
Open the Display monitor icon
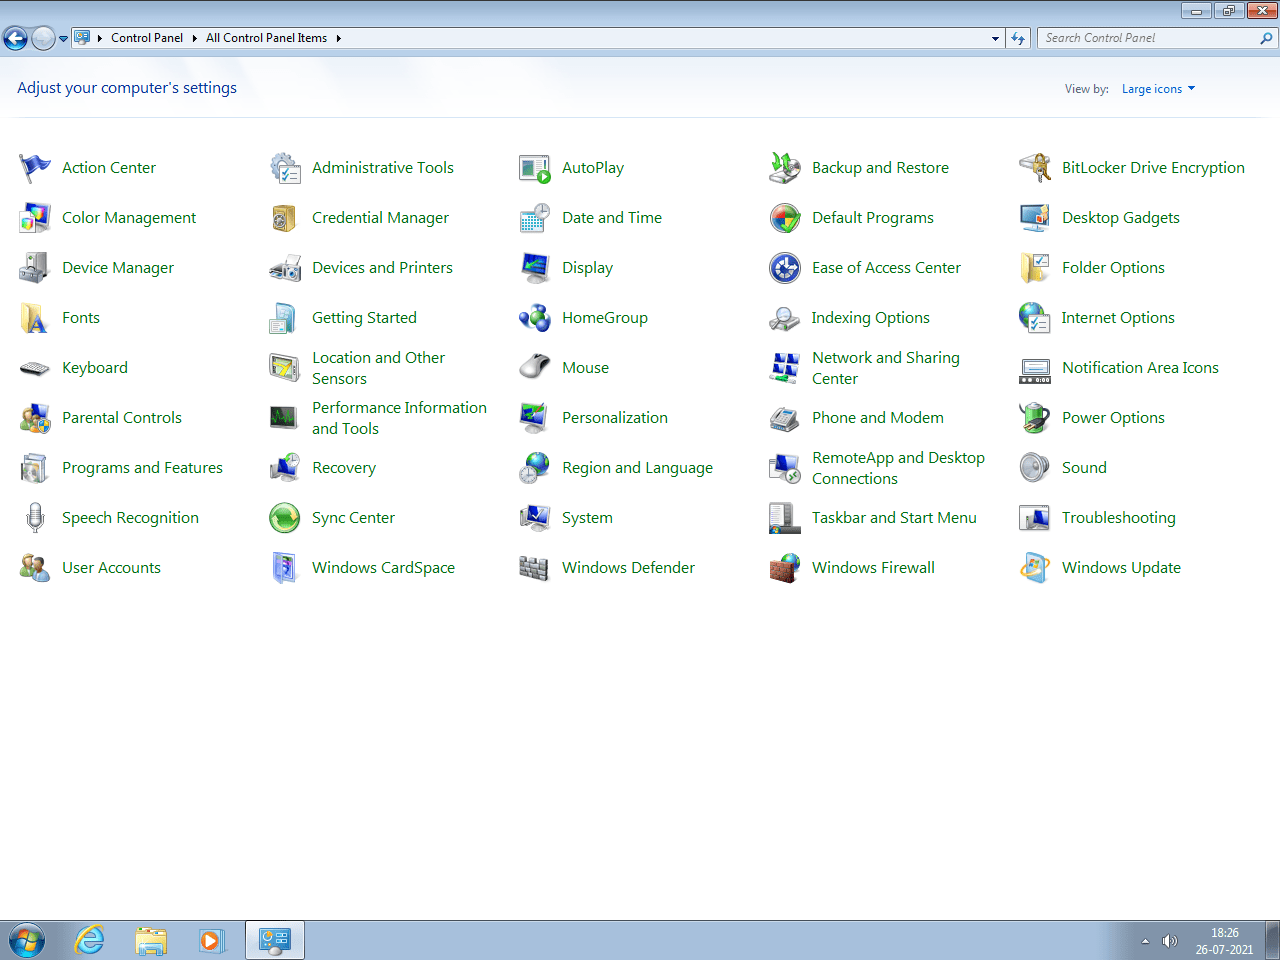pos(535,268)
